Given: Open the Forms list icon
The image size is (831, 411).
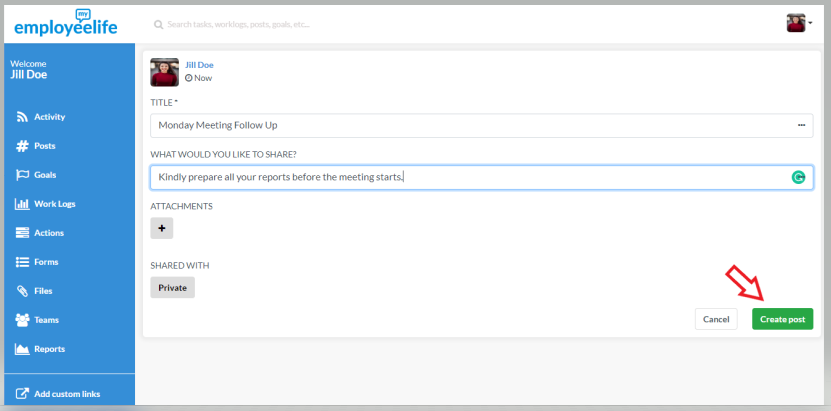Looking at the screenshot, I should pos(22,262).
